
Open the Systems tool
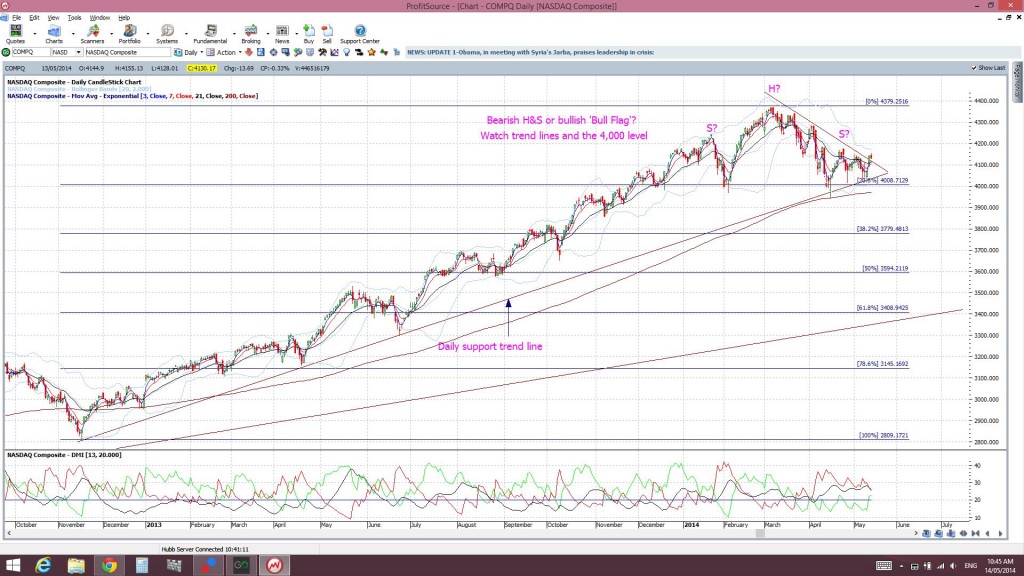pos(167,34)
